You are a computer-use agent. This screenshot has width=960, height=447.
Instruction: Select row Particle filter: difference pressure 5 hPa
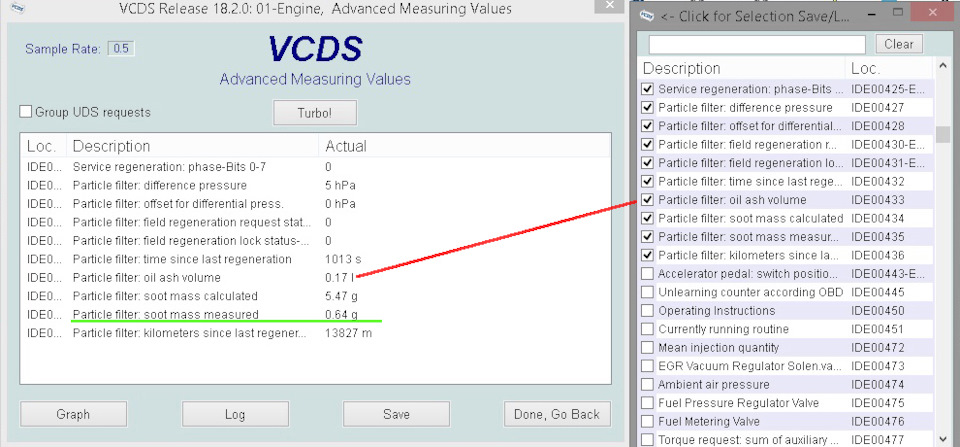pyautogui.click(x=315, y=185)
